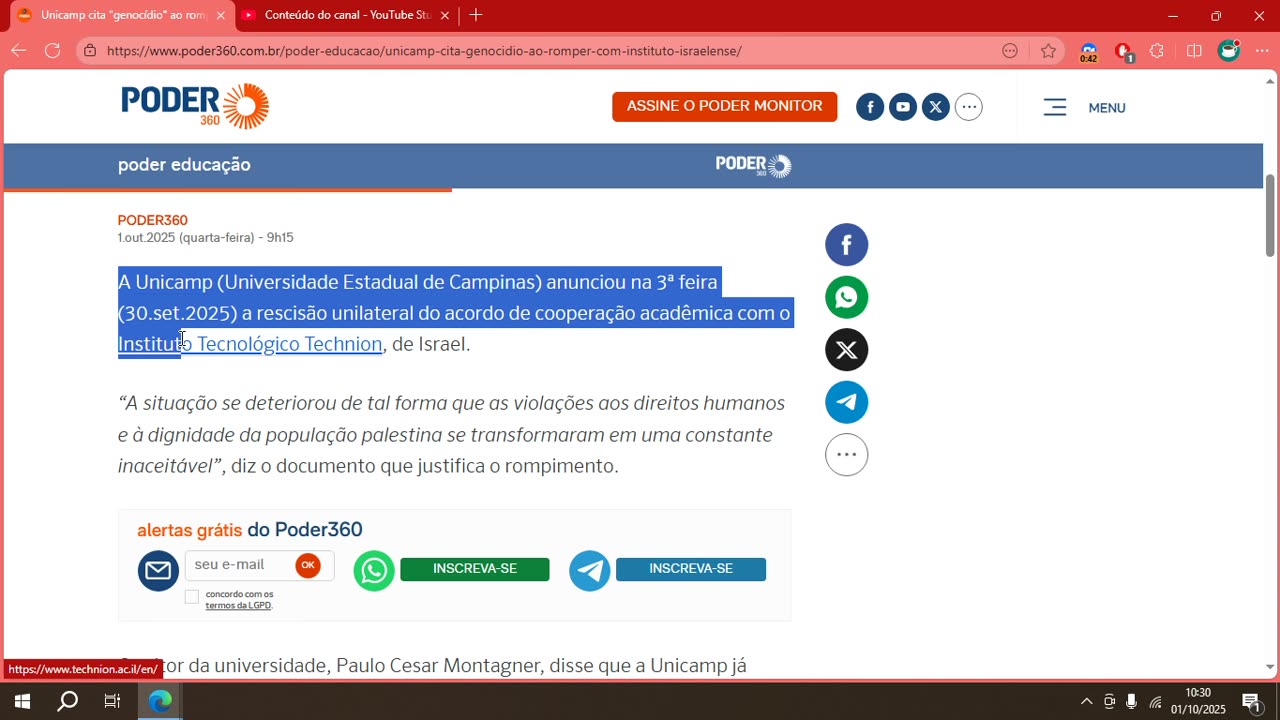
Task: Reload the current page
Action: pos(52,51)
